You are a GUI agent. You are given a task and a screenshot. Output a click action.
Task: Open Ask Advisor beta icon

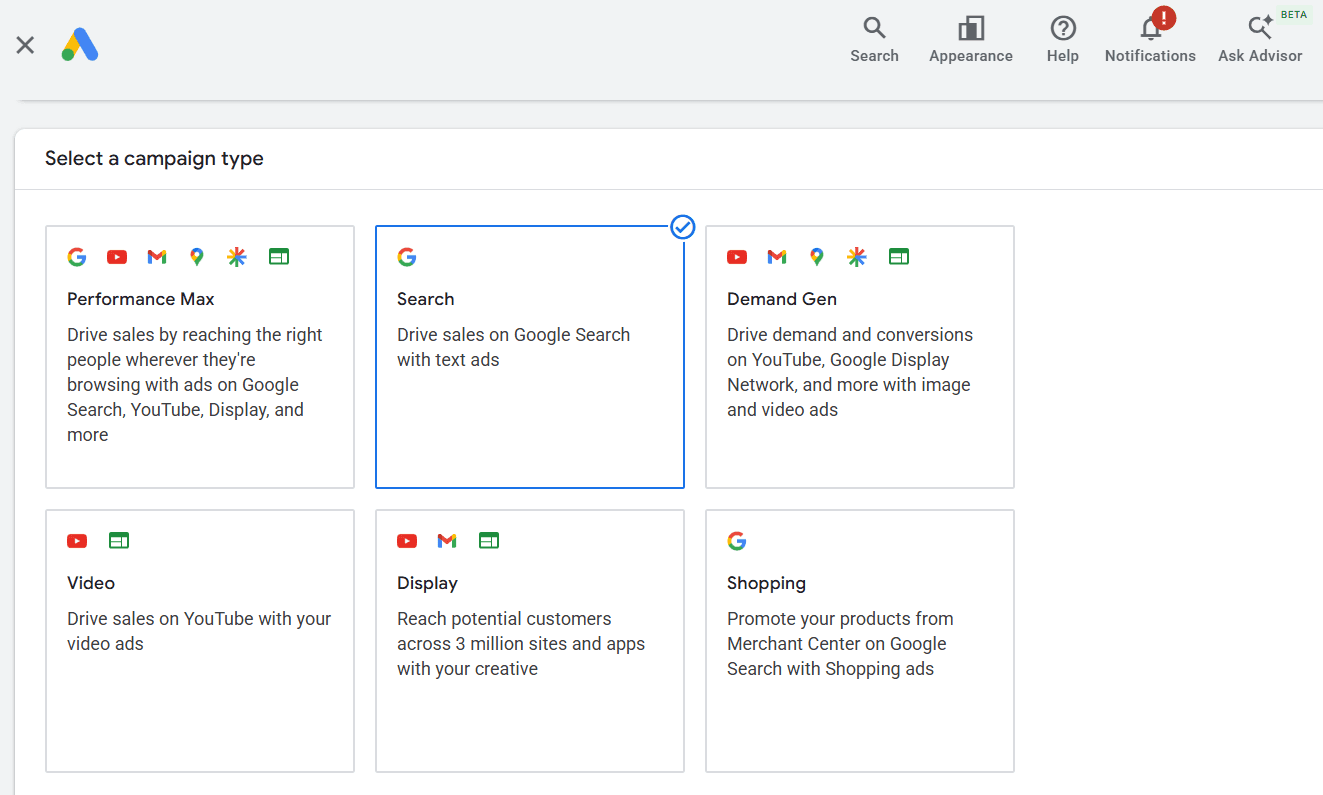point(1260,28)
